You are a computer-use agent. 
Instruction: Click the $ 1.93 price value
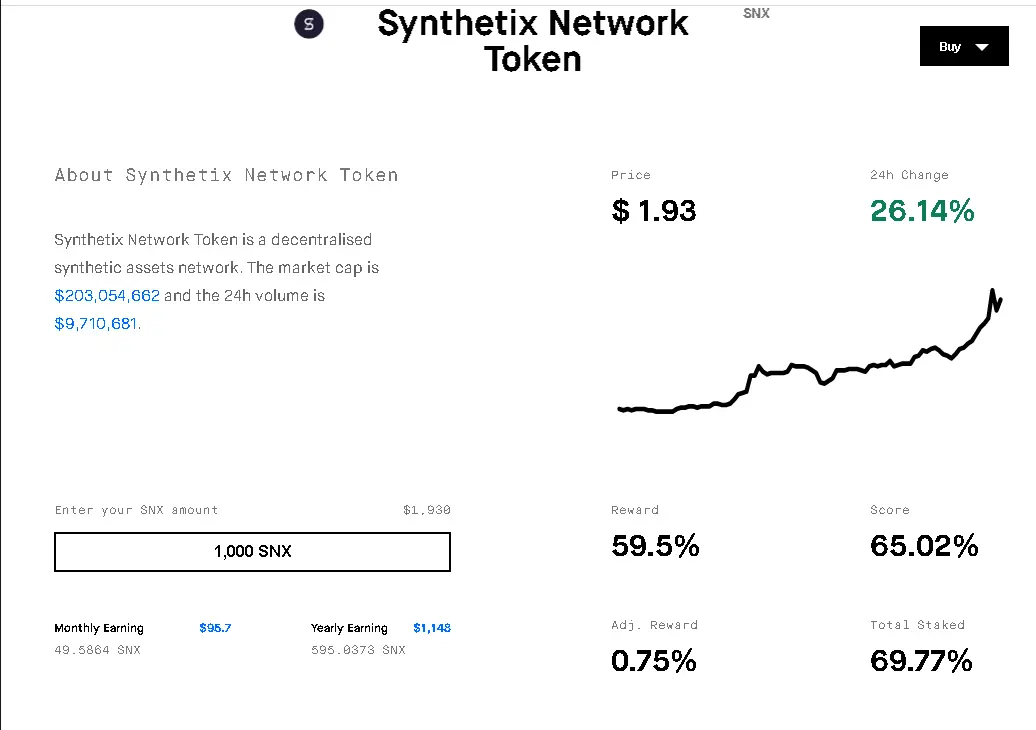pos(653,211)
